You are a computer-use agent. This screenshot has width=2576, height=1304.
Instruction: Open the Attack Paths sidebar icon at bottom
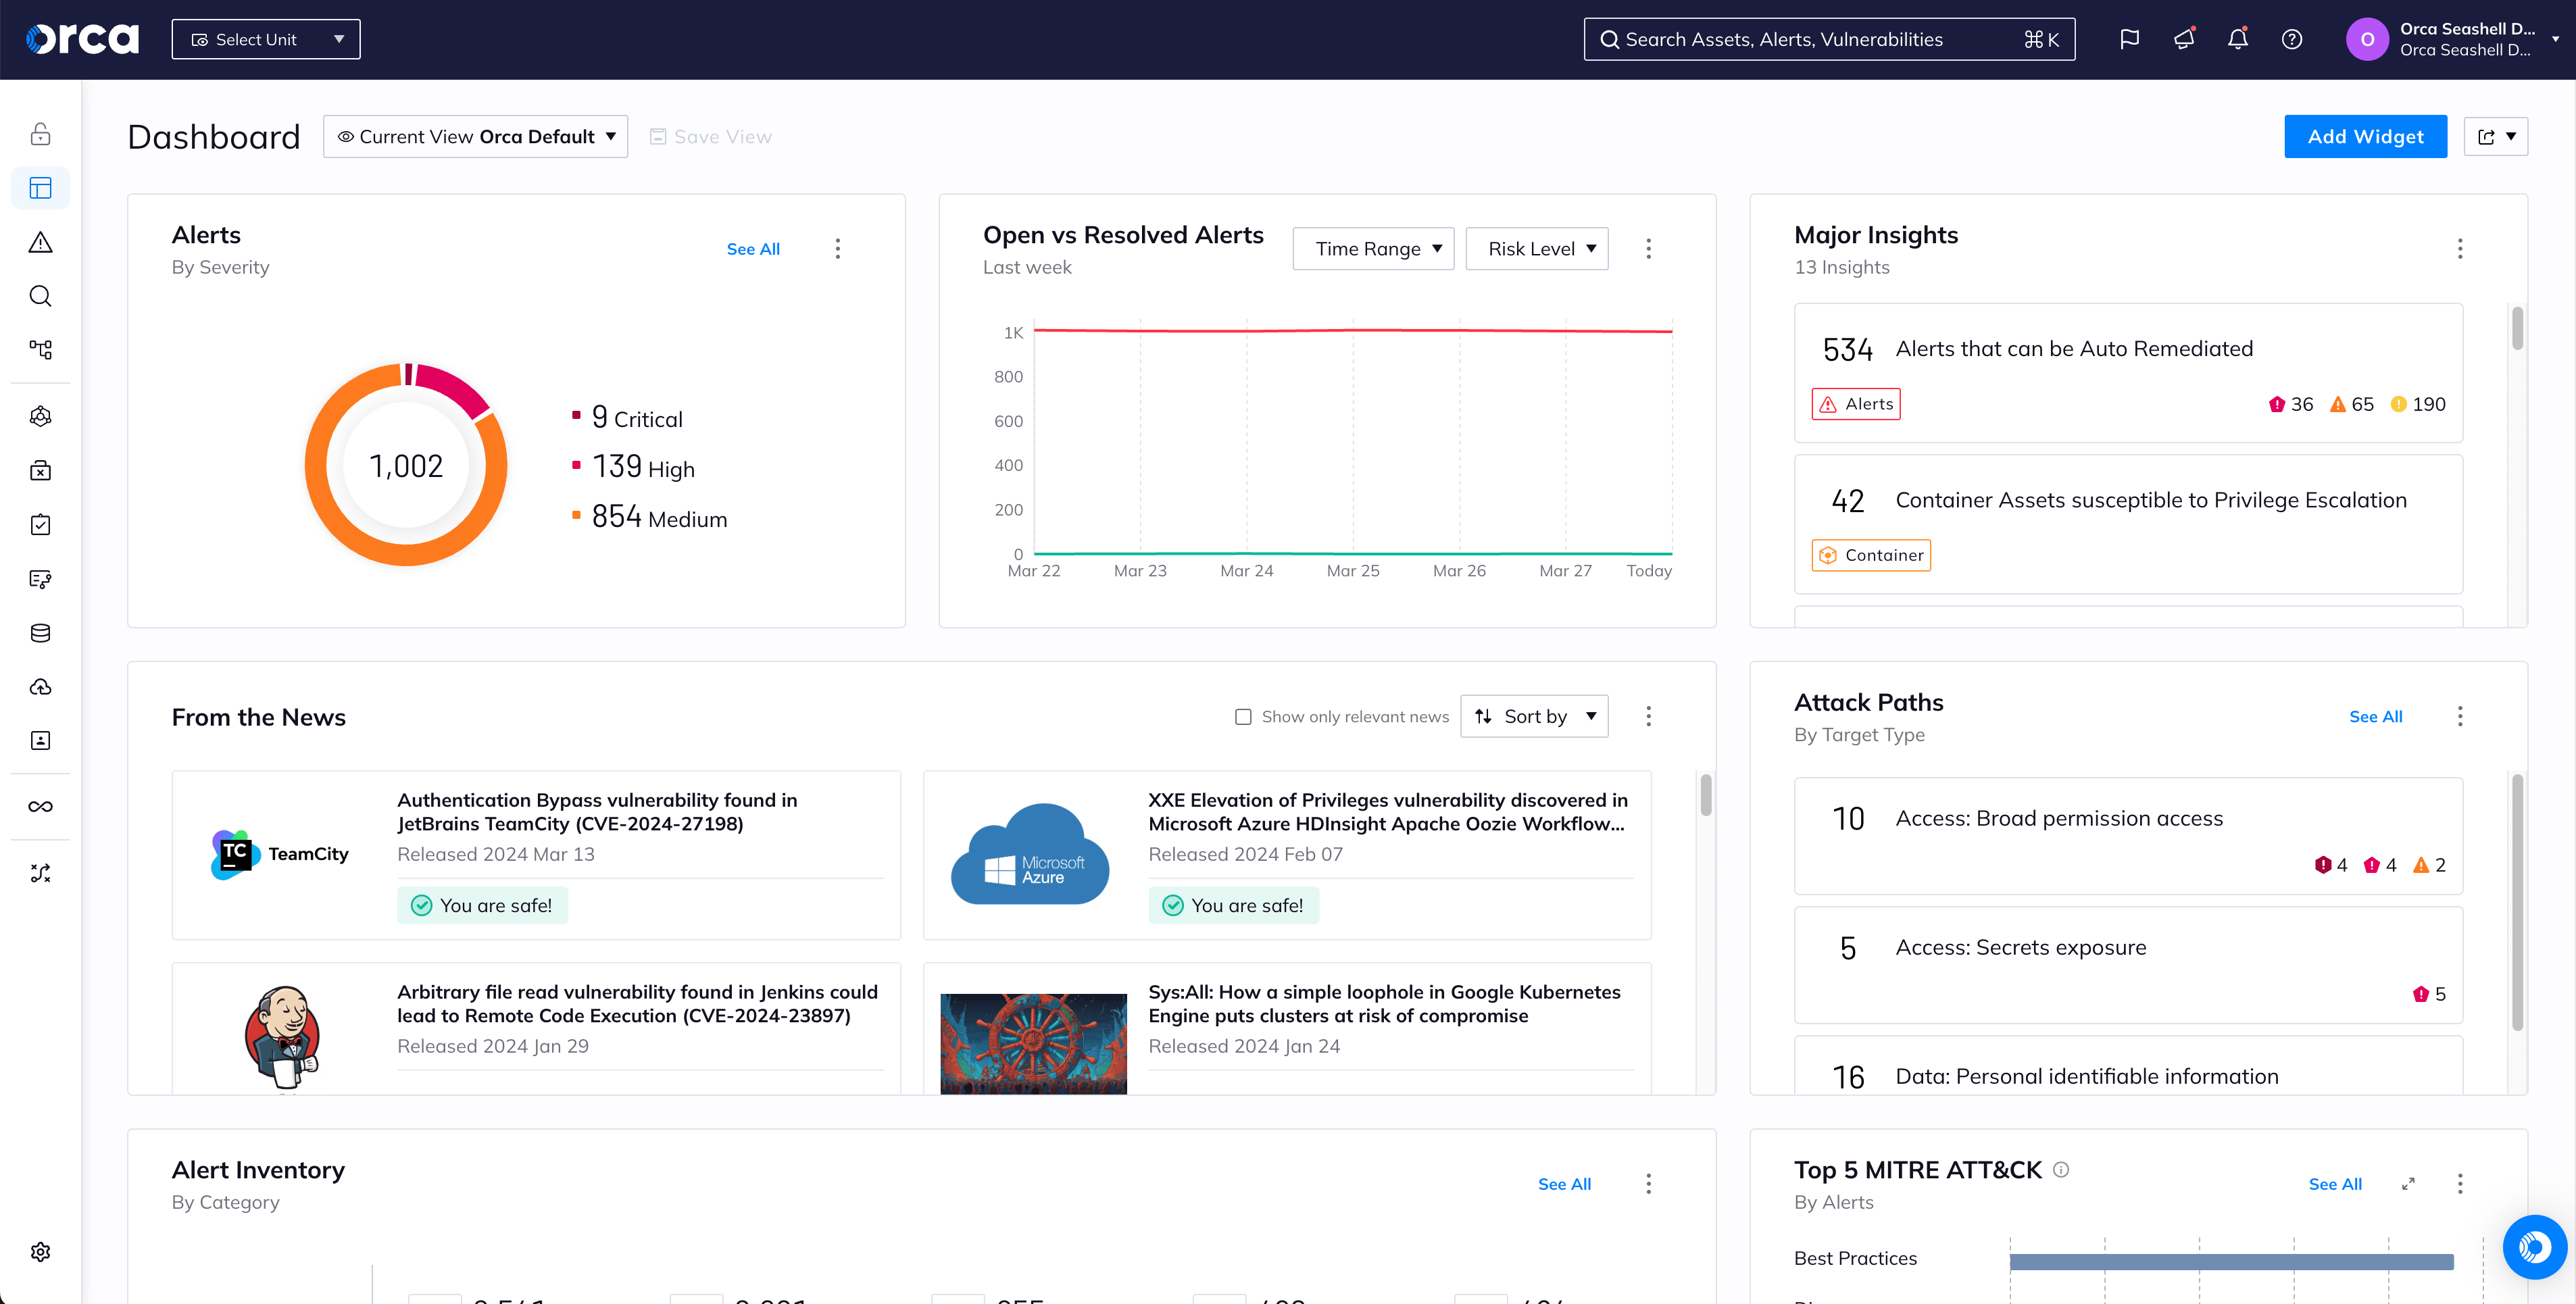40,872
